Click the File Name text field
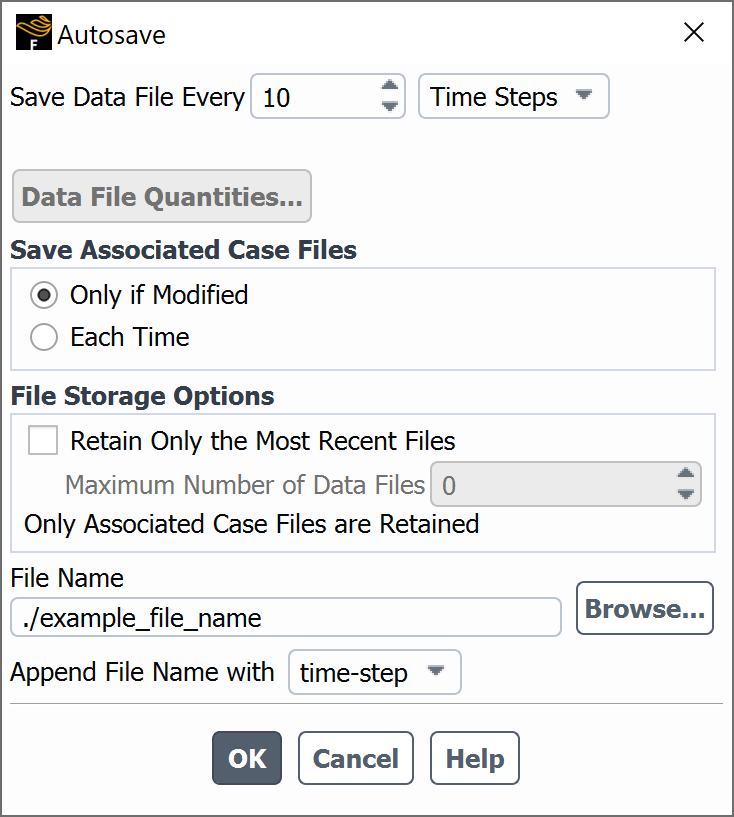734x817 pixels. [286, 617]
